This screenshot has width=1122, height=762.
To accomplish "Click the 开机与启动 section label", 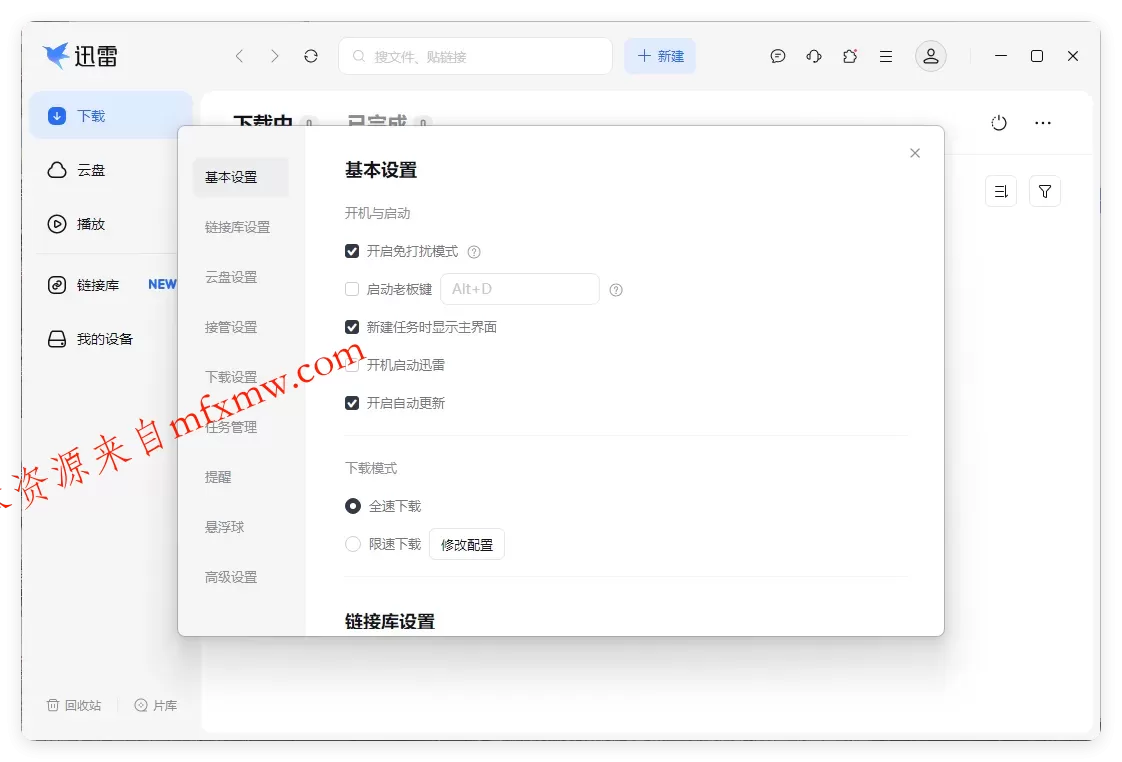I will tap(377, 213).
